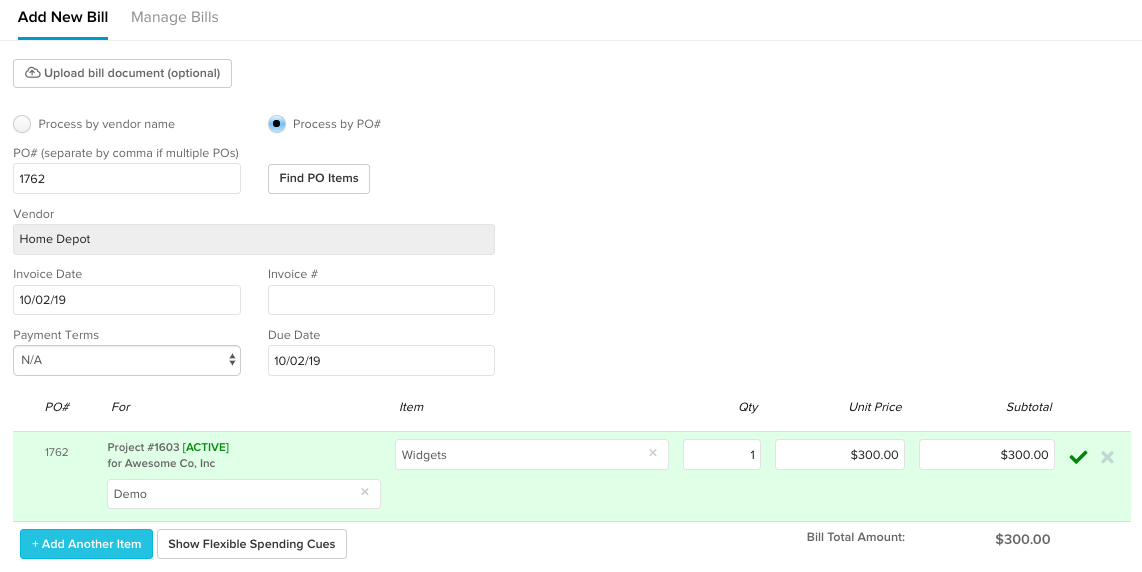Open the Add New Bill tab

[63, 17]
